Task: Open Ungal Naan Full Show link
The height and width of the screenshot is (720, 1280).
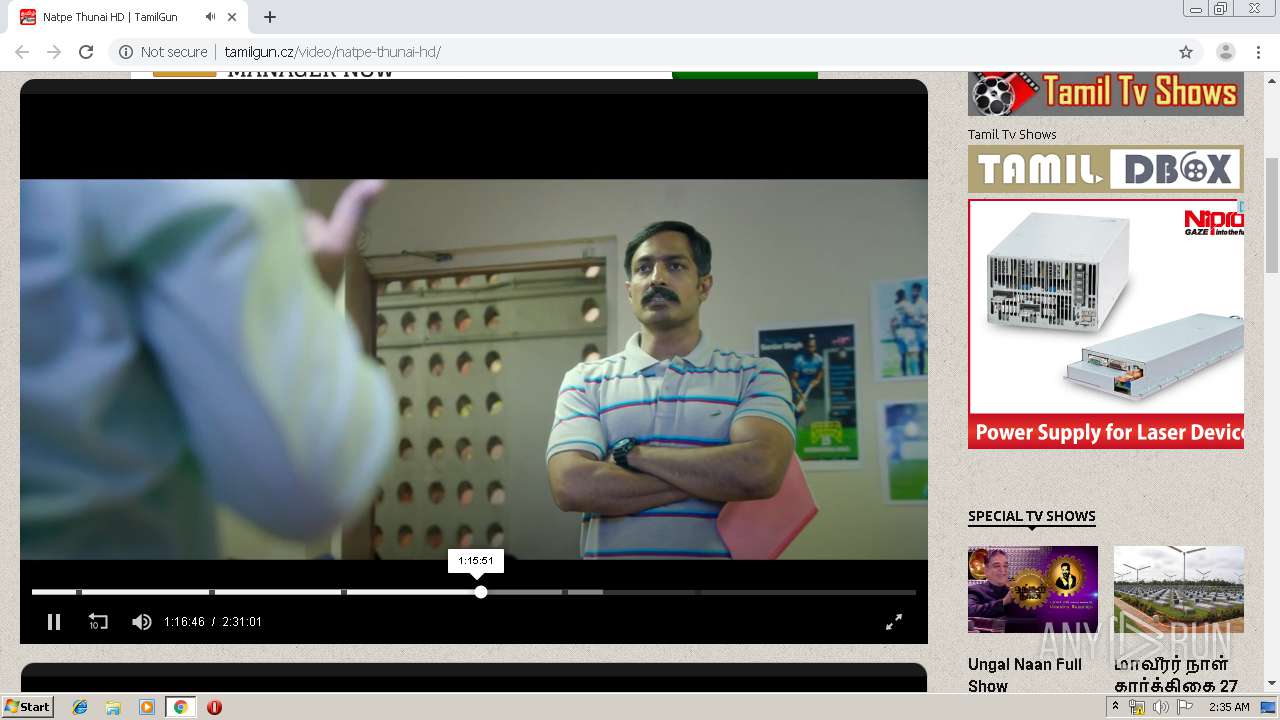Action: click(1025, 675)
